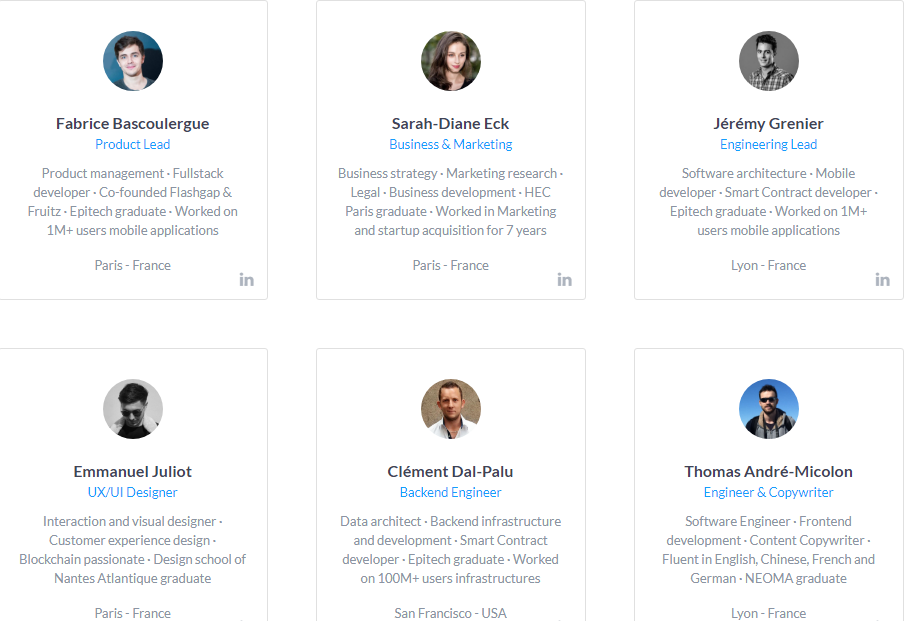Select the Engineering Lead title
The image size is (904, 621).
(769, 144)
